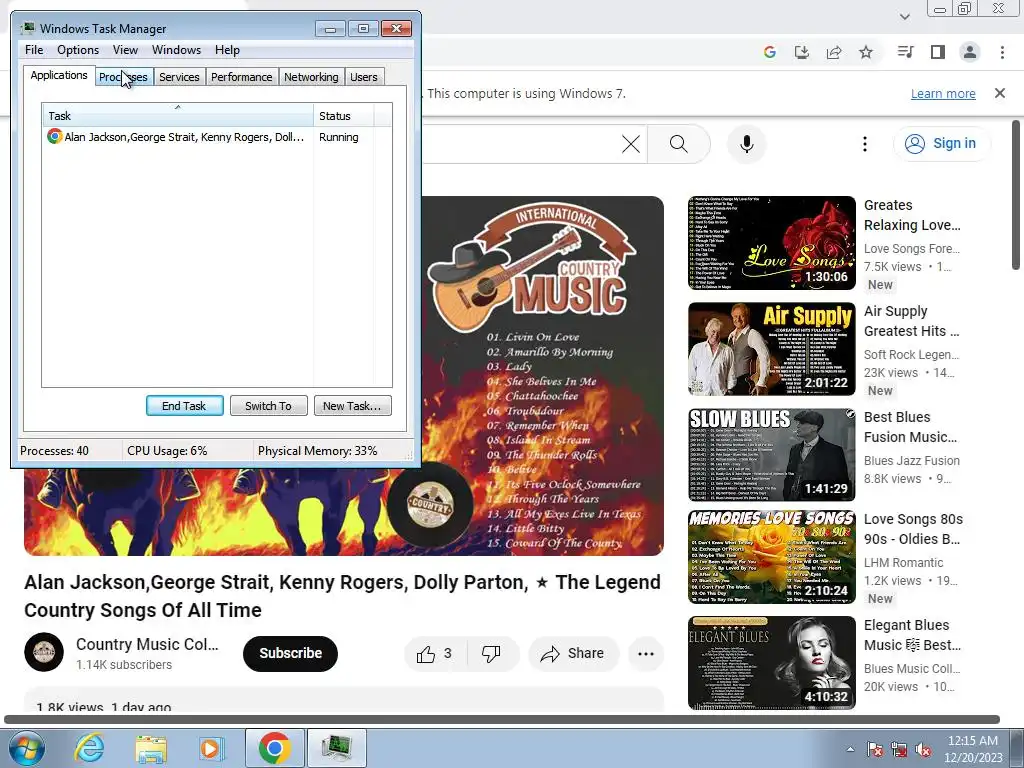
Task: Open Chrome's three-dot menu
Action: coord(1002,52)
